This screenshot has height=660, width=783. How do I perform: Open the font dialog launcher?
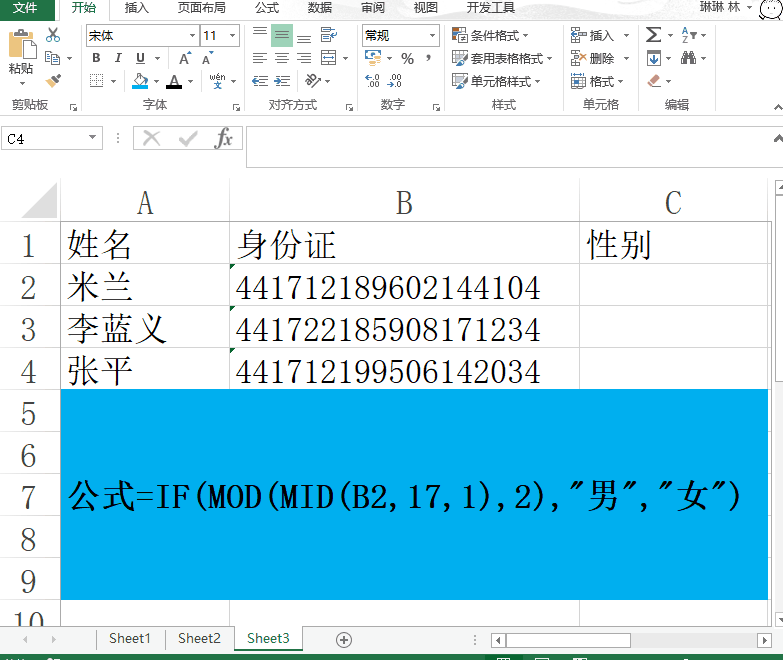tap(237, 107)
